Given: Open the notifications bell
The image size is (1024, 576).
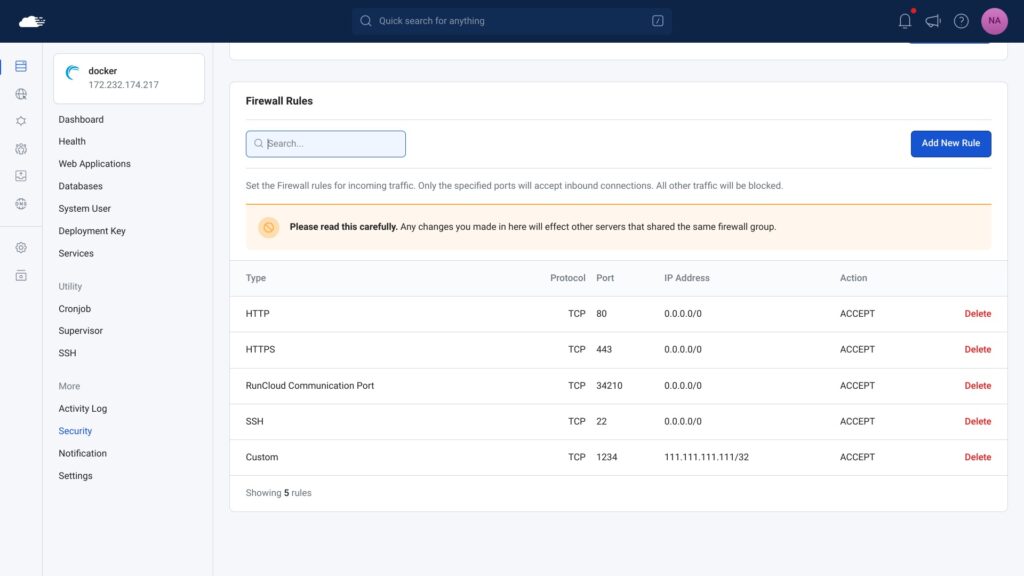Looking at the screenshot, I should pyautogui.click(x=905, y=21).
